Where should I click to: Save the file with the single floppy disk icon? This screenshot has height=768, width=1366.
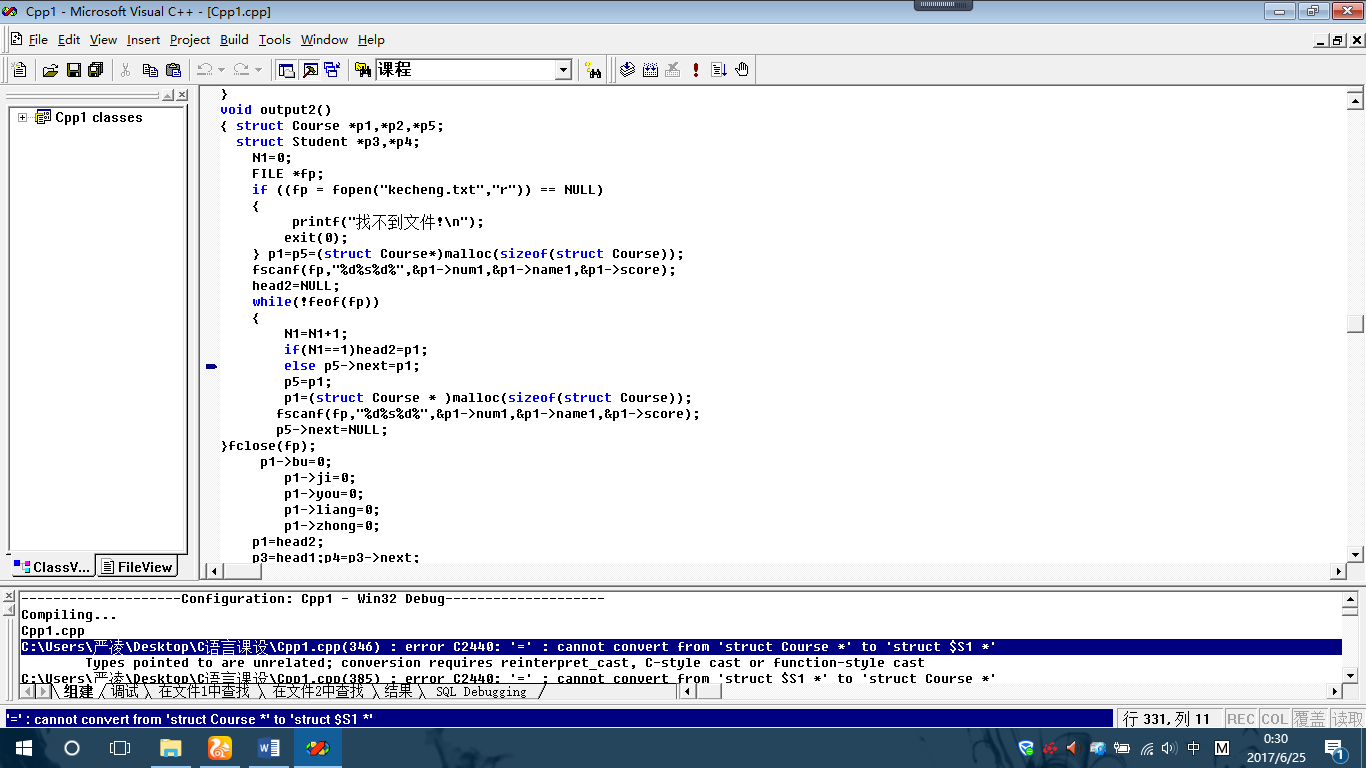coord(73,70)
